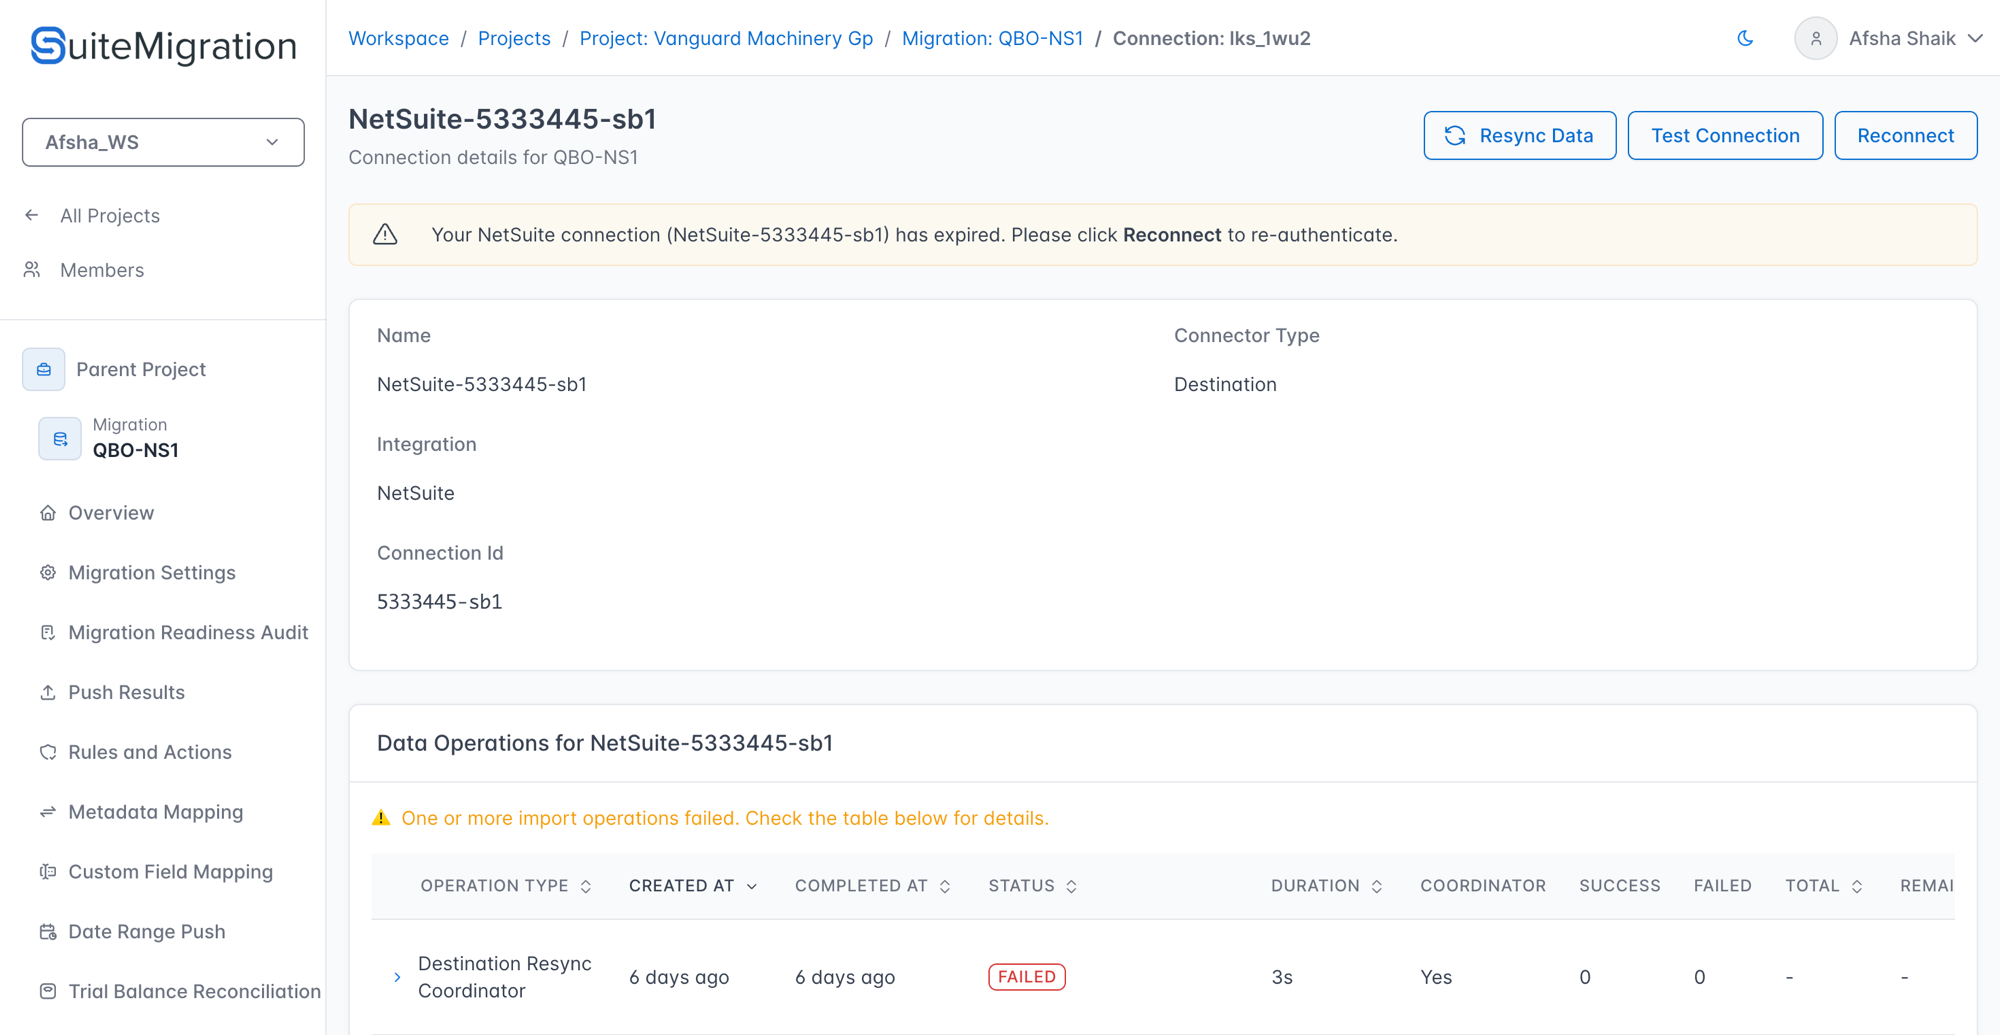Open Migration Settings in sidebar

point(152,573)
